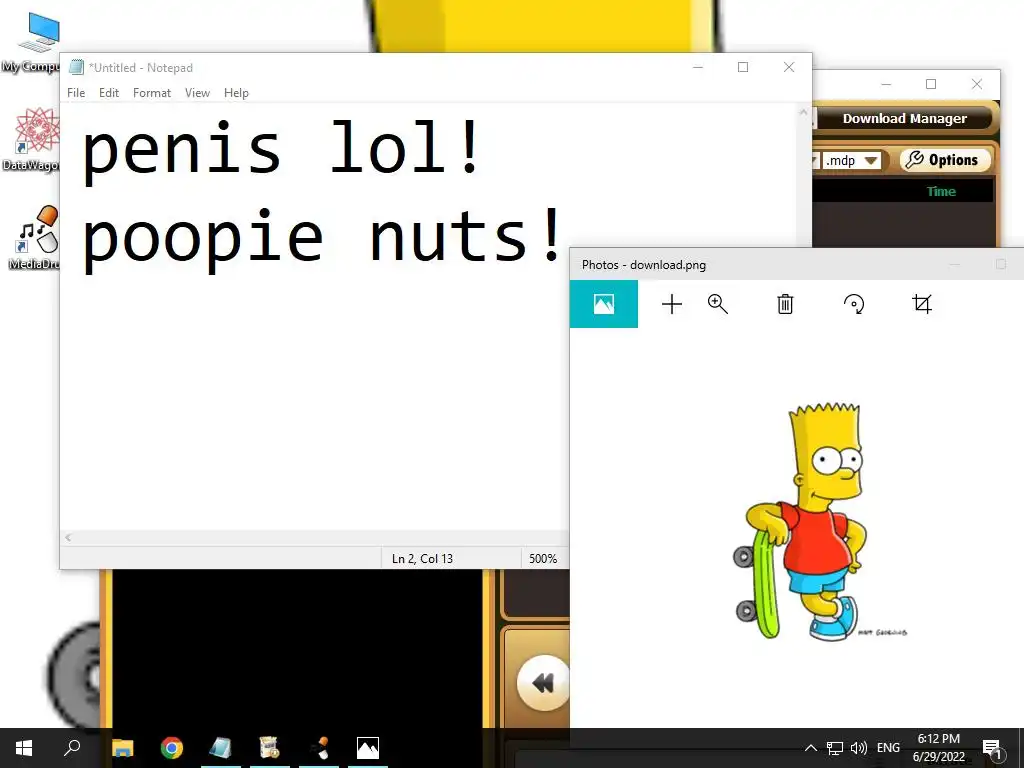Click the Time column header
1024x768 pixels.
tap(941, 191)
